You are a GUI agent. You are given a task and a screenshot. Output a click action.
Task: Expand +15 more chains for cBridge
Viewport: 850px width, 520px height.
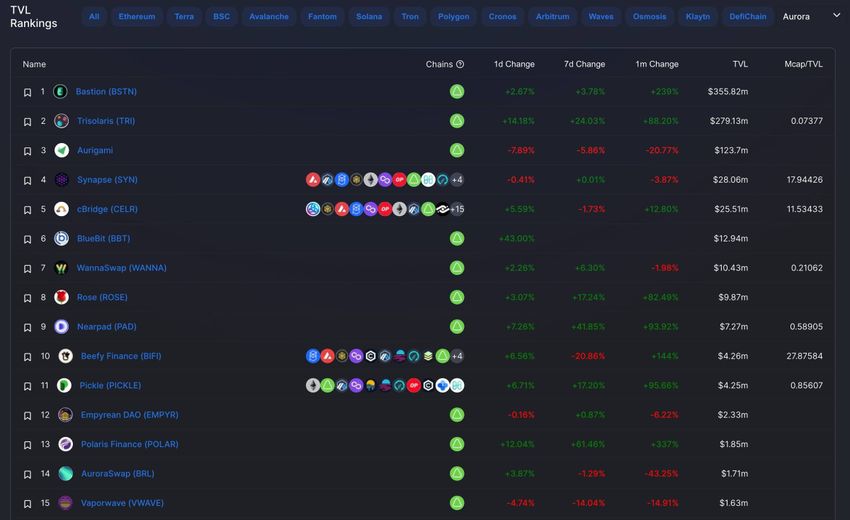point(457,209)
